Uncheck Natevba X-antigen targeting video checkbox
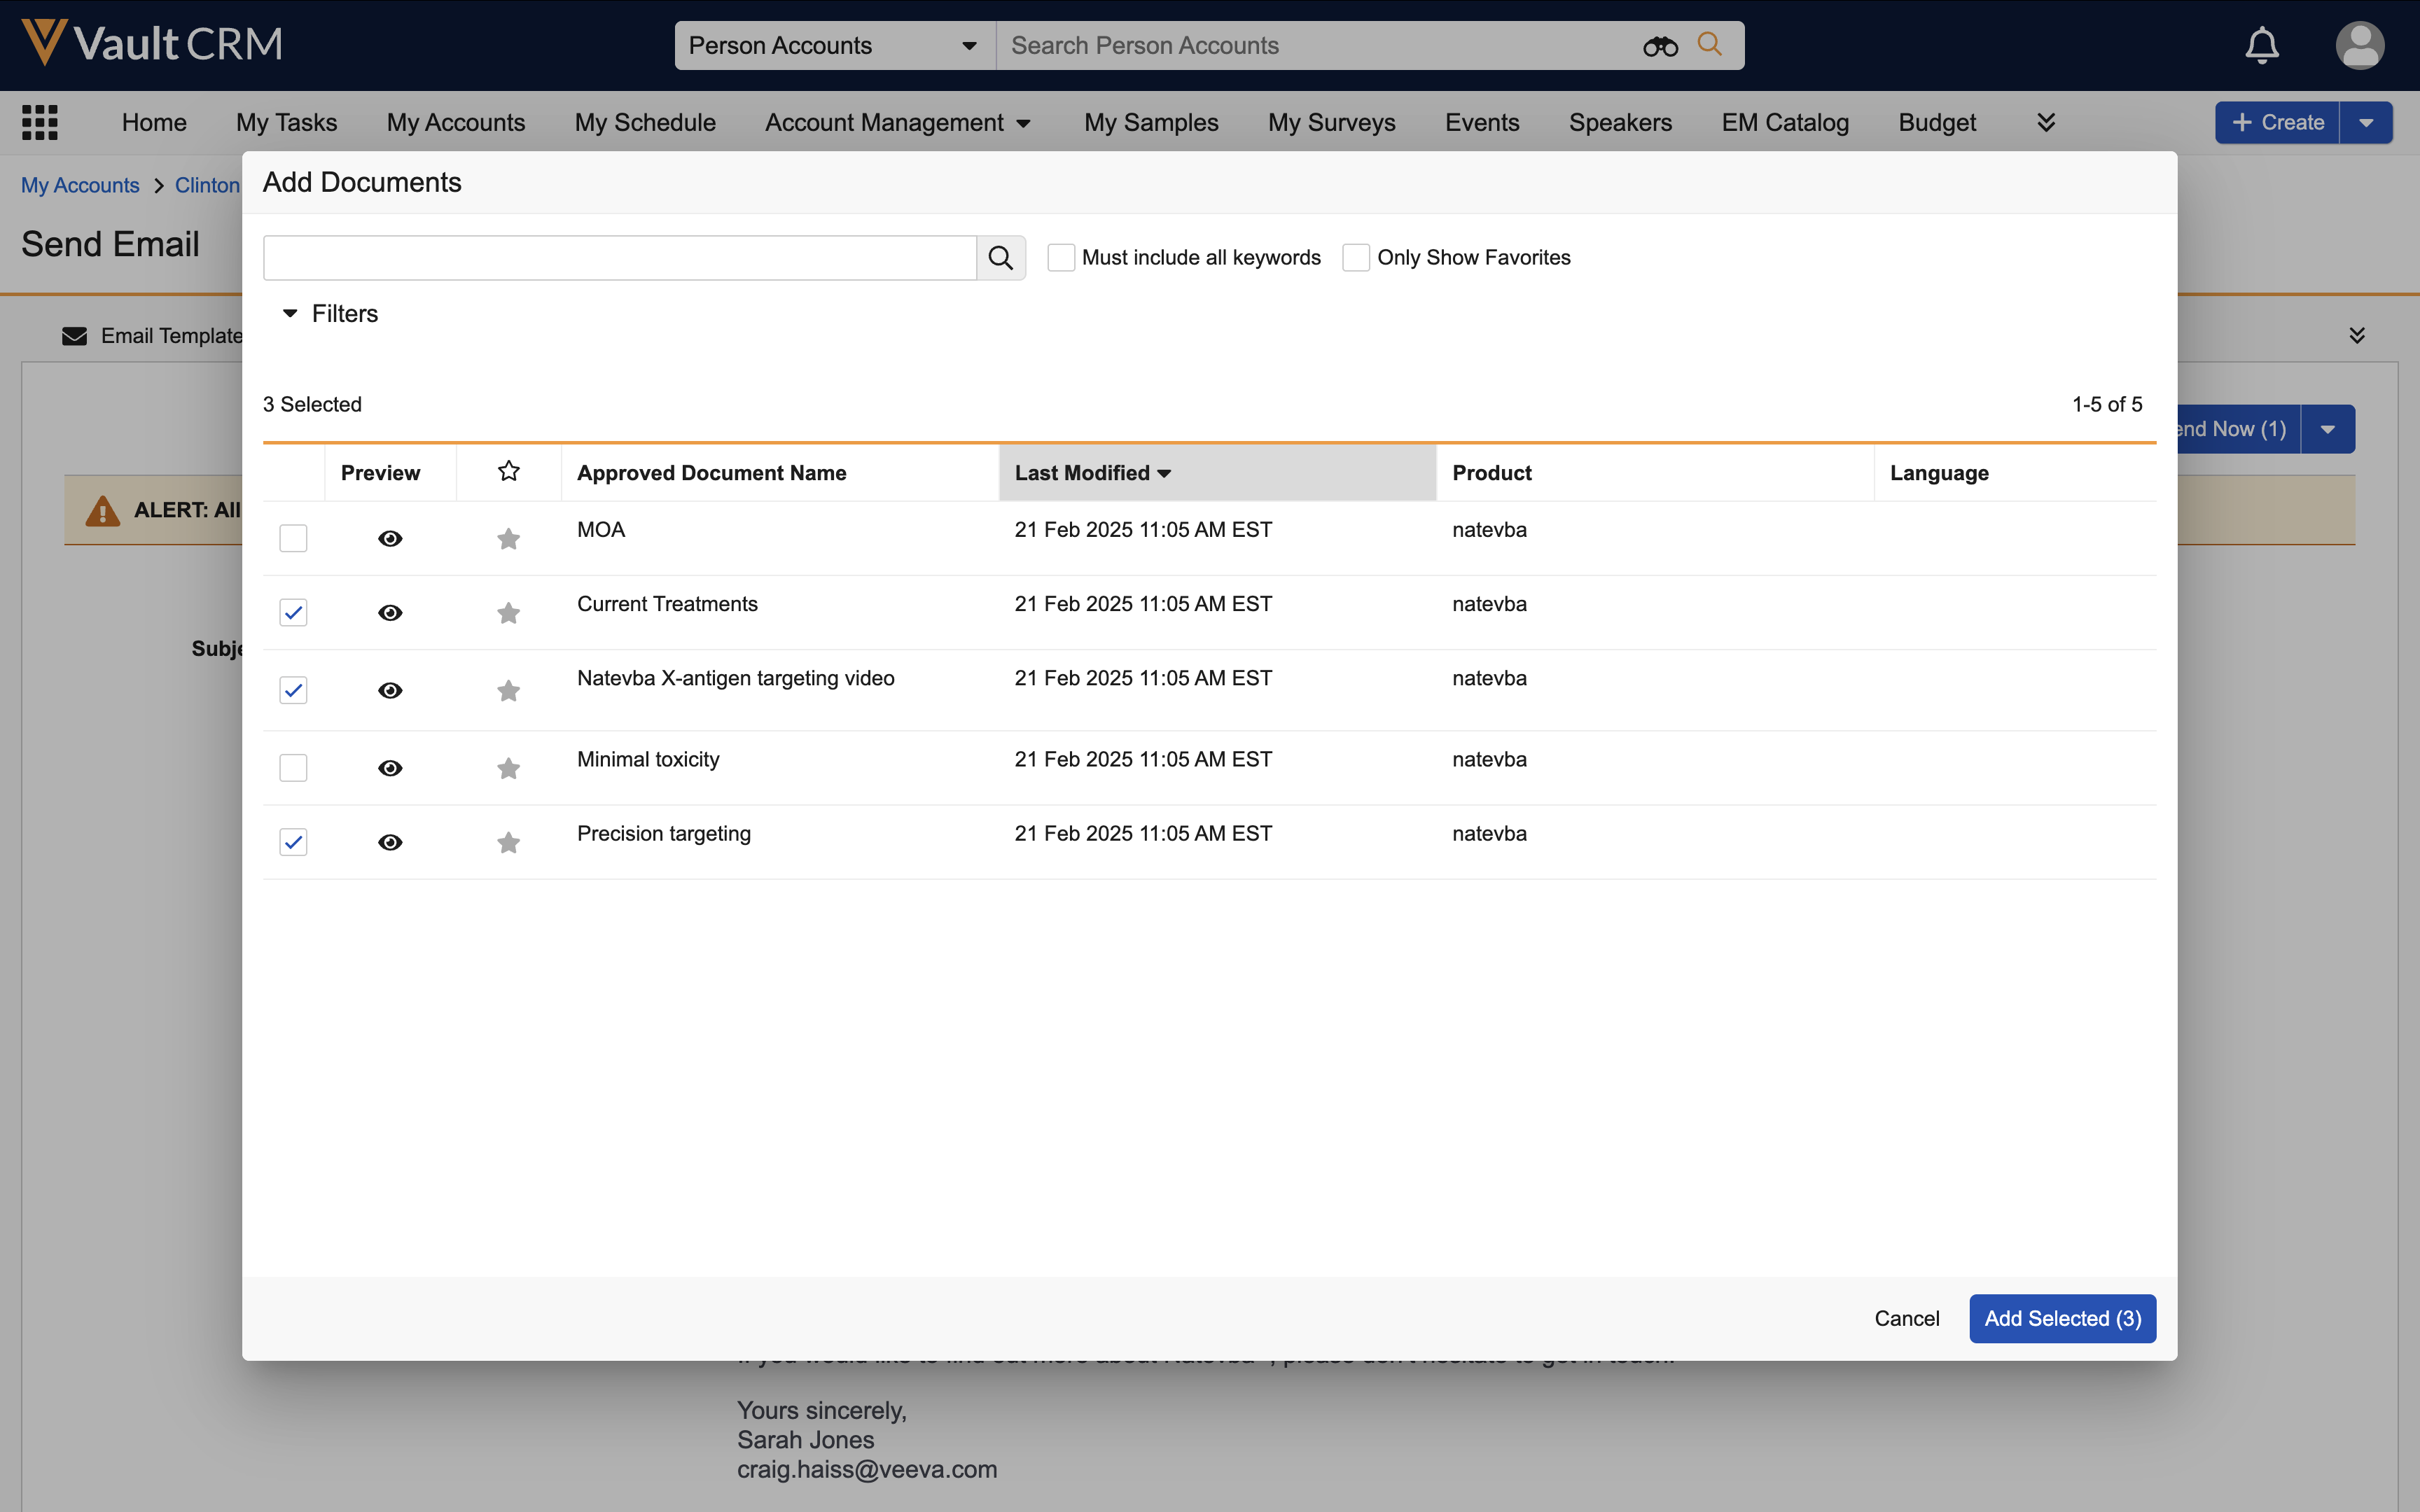This screenshot has width=2420, height=1512. point(293,691)
